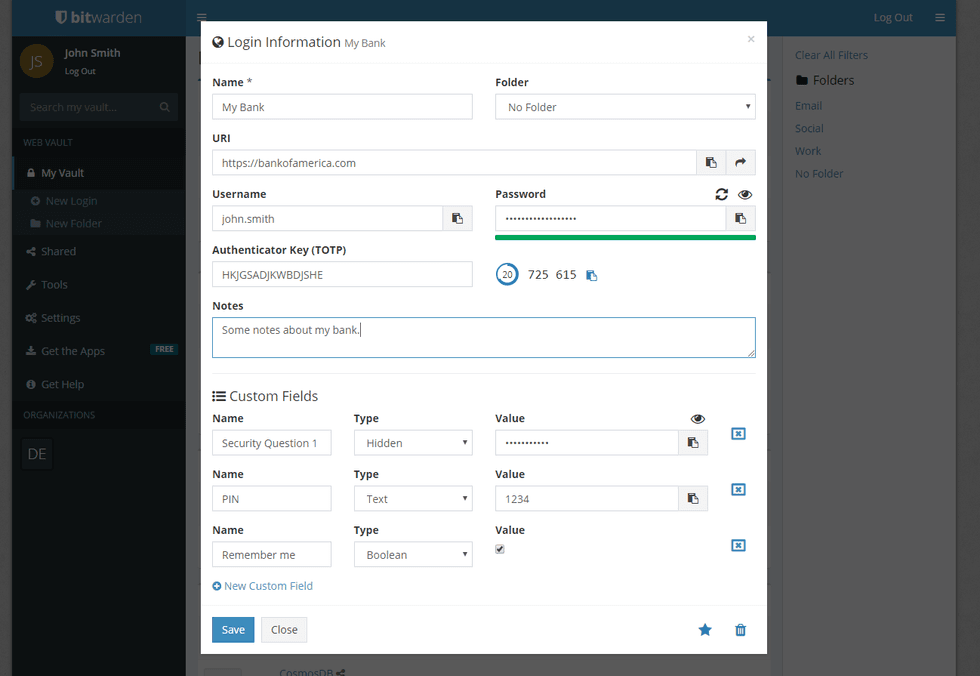Viewport: 980px width, 676px height.
Task: Open the Folder dropdown
Action: click(625, 107)
